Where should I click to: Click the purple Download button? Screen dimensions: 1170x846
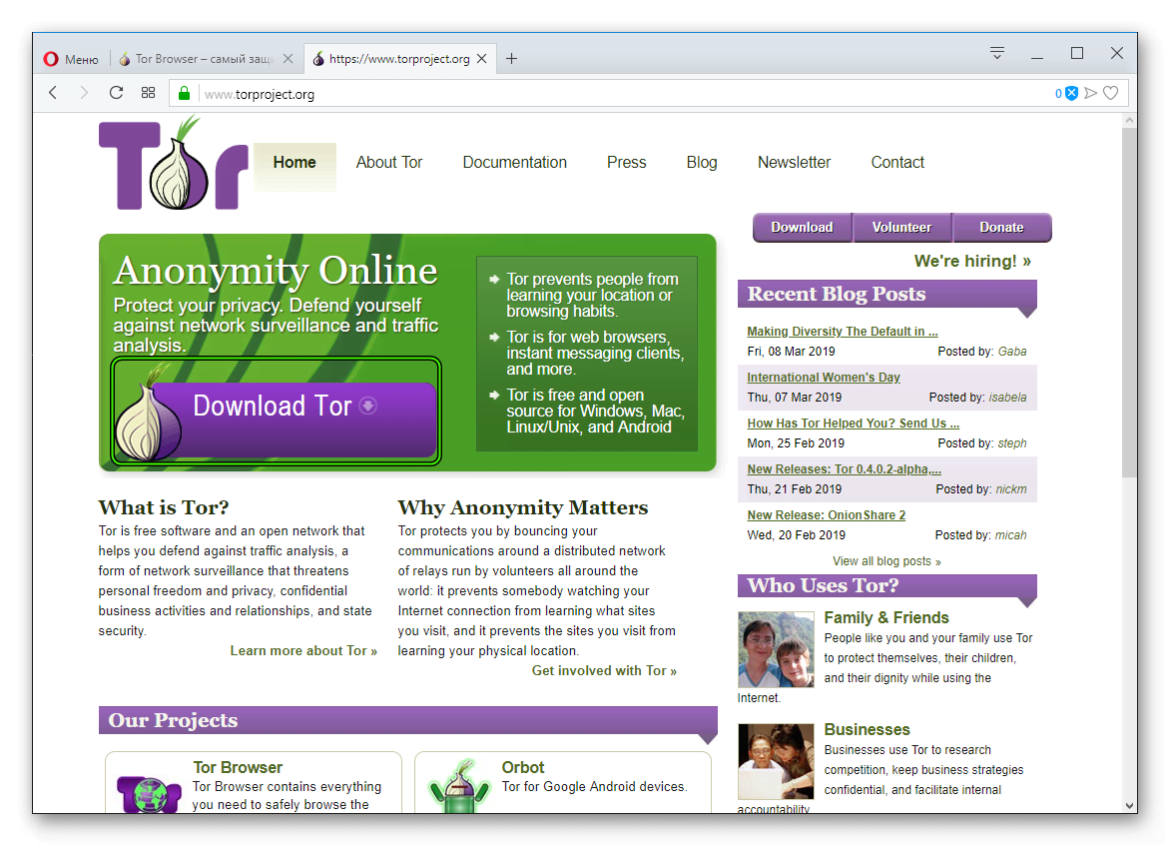click(x=802, y=228)
